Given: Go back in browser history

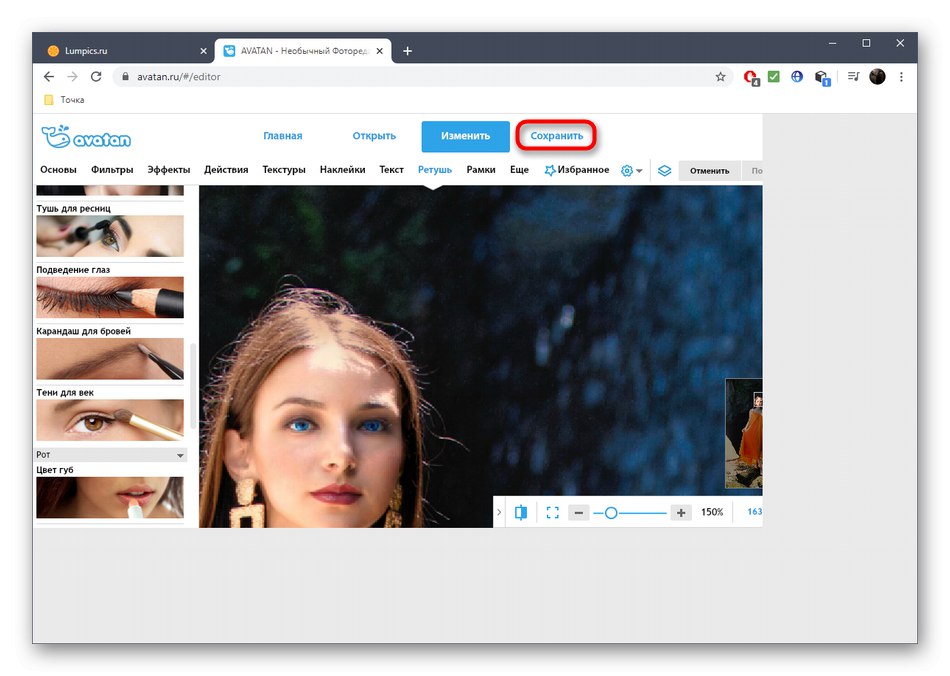Looking at the screenshot, I should point(49,77).
